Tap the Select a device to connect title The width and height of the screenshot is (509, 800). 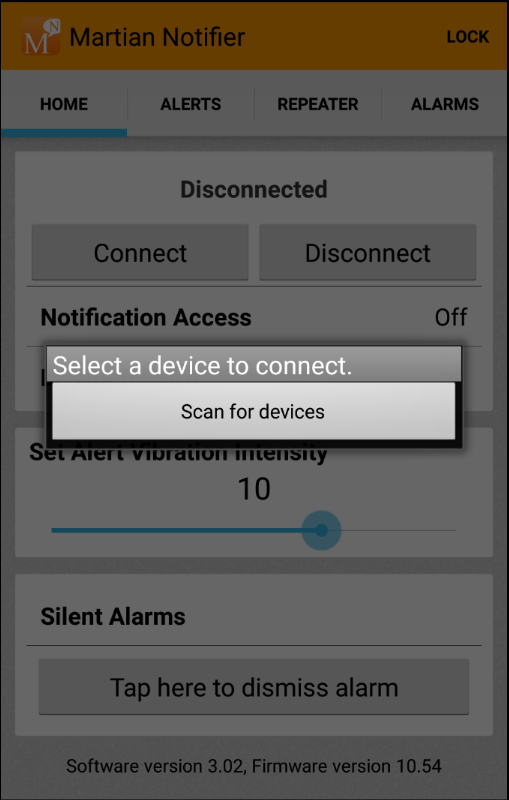pos(202,365)
